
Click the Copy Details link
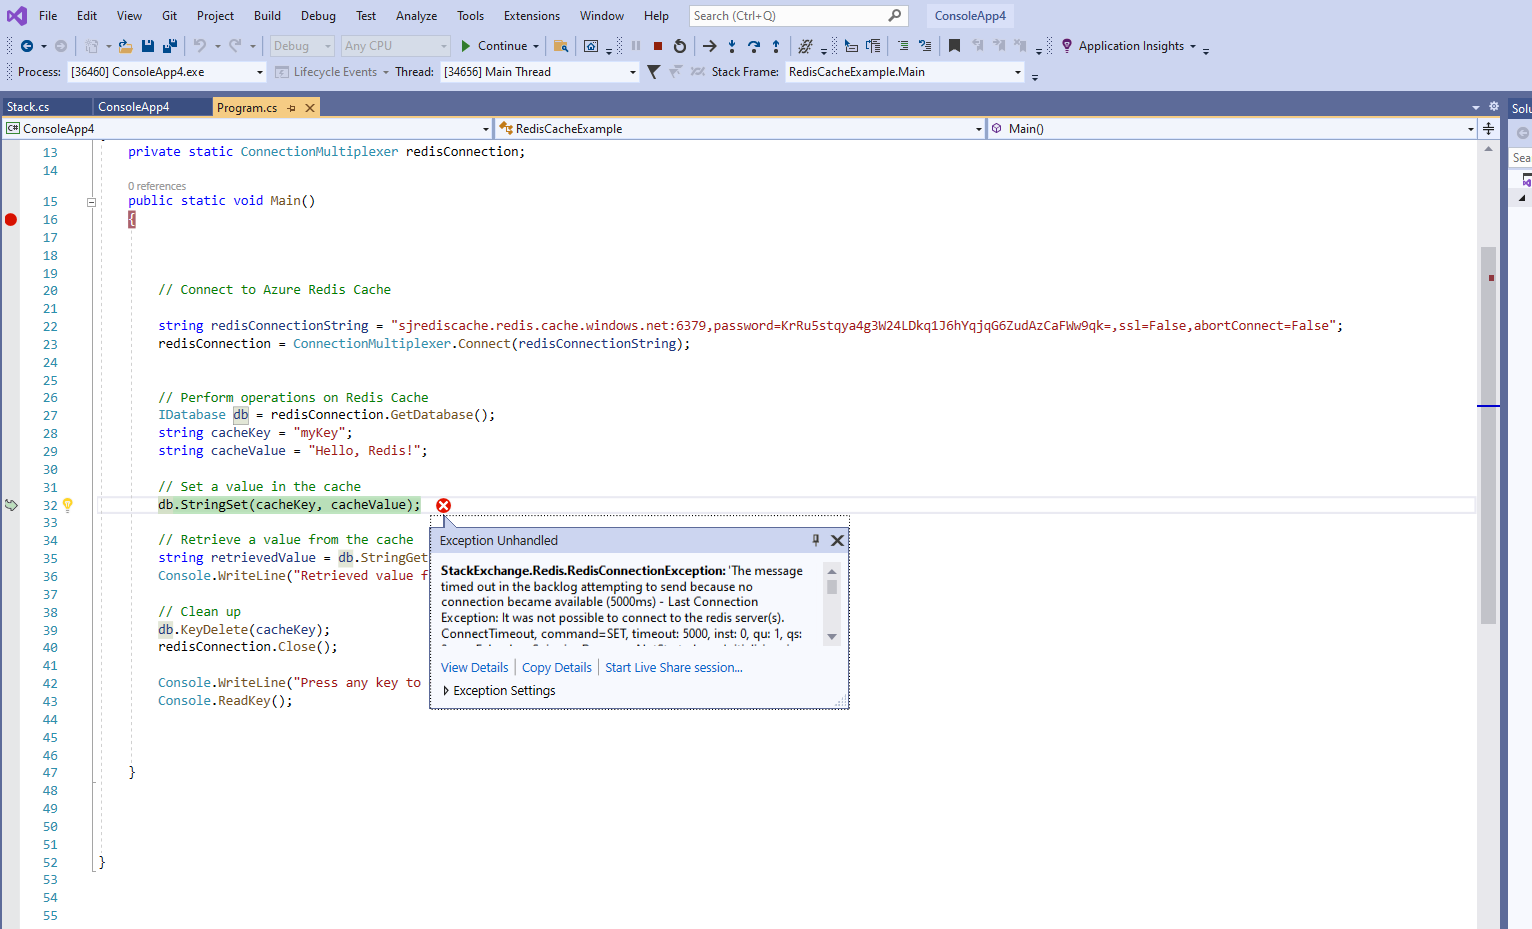point(557,668)
